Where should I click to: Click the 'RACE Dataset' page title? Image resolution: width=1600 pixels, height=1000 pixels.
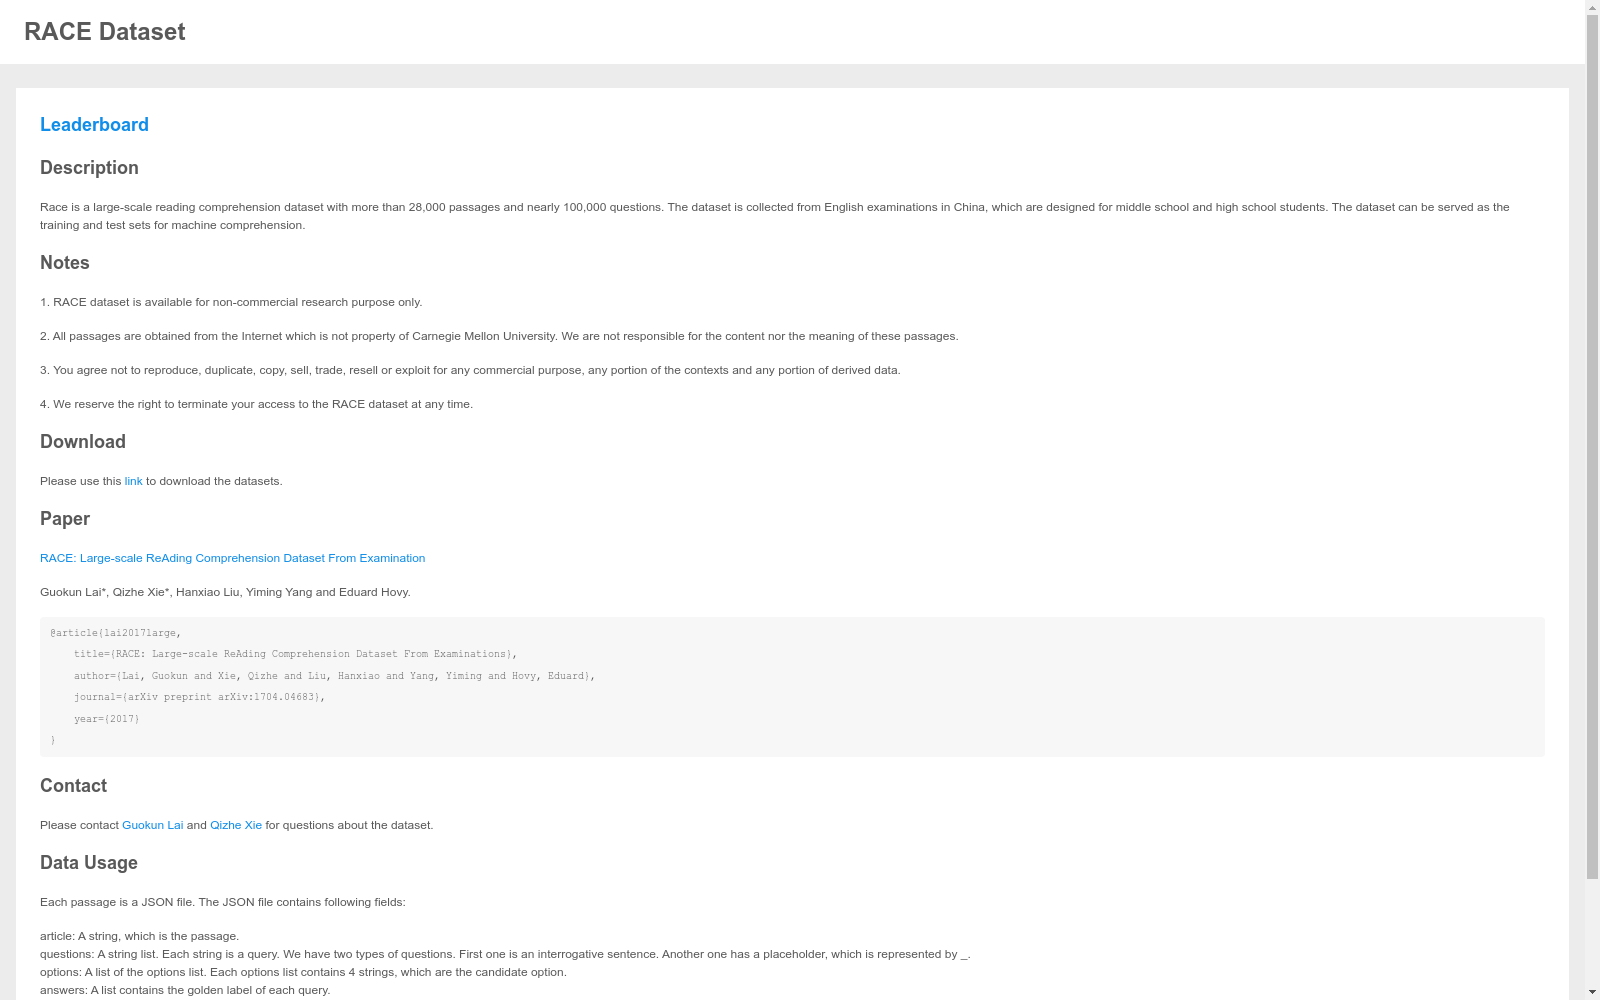[x=105, y=32]
